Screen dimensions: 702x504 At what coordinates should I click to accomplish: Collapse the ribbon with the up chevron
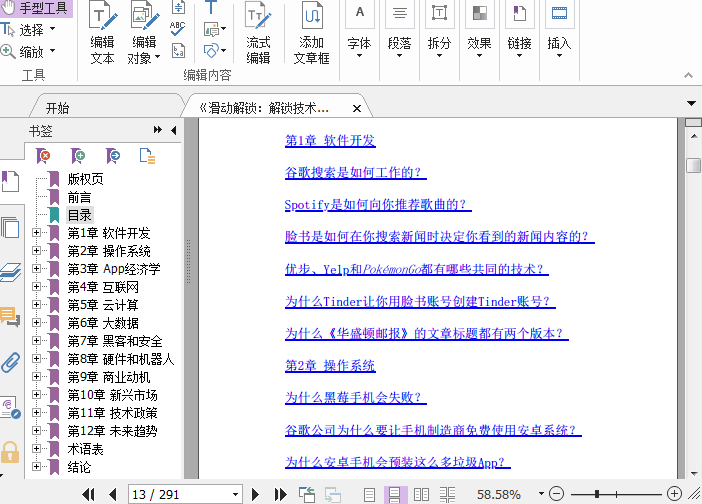point(689,75)
